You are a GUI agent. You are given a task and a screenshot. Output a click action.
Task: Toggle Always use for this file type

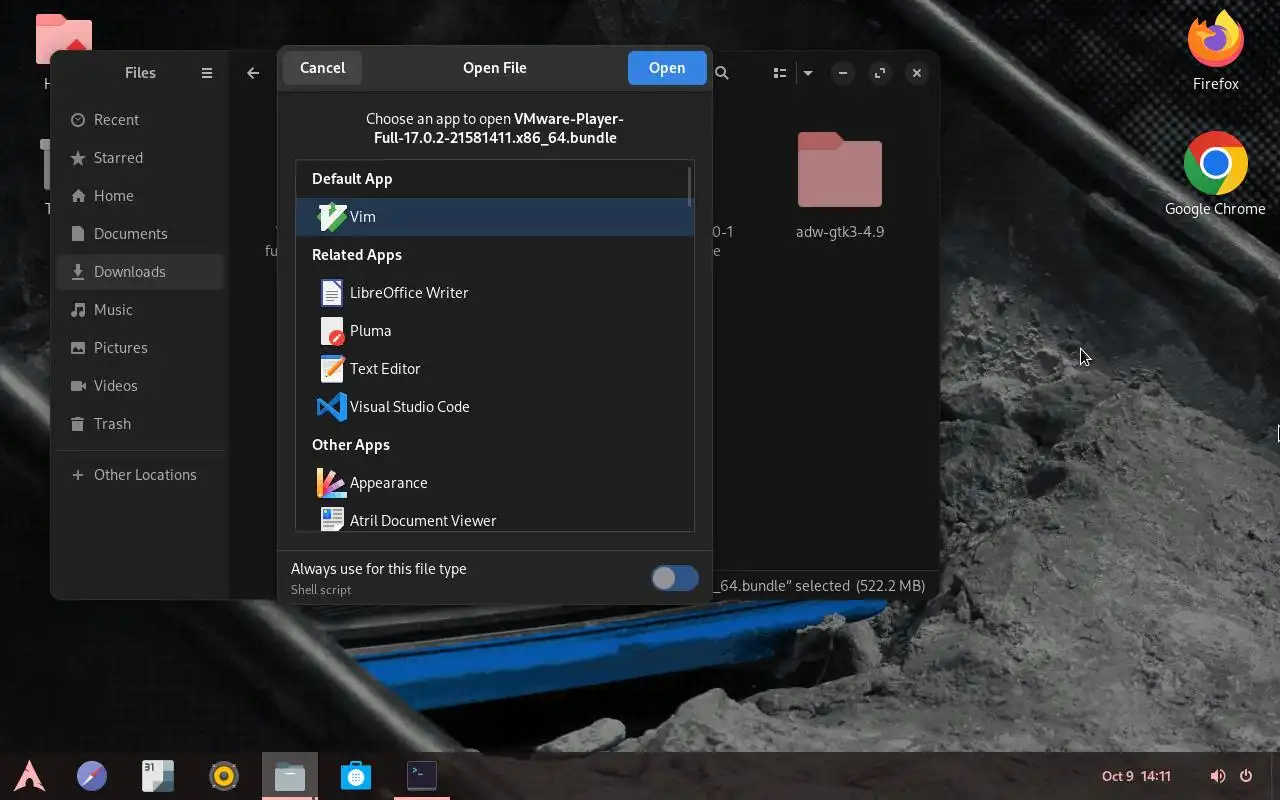(x=675, y=577)
